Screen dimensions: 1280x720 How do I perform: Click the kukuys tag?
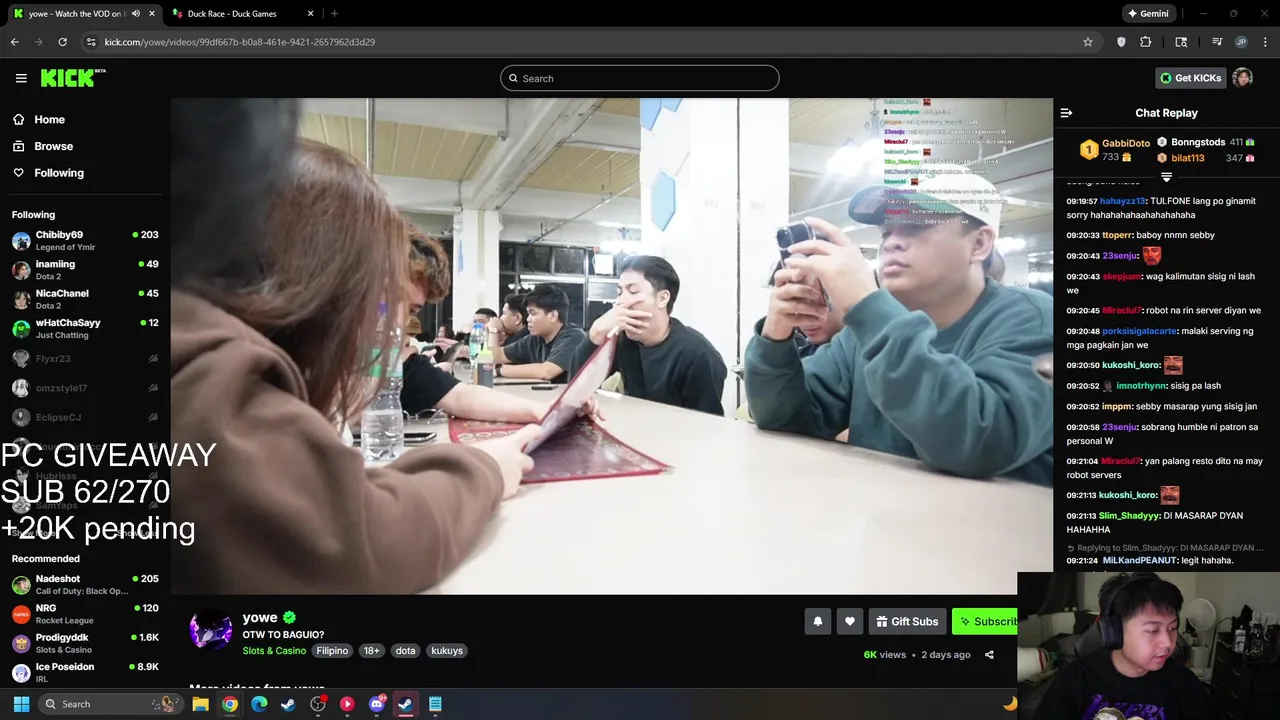(x=447, y=651)
